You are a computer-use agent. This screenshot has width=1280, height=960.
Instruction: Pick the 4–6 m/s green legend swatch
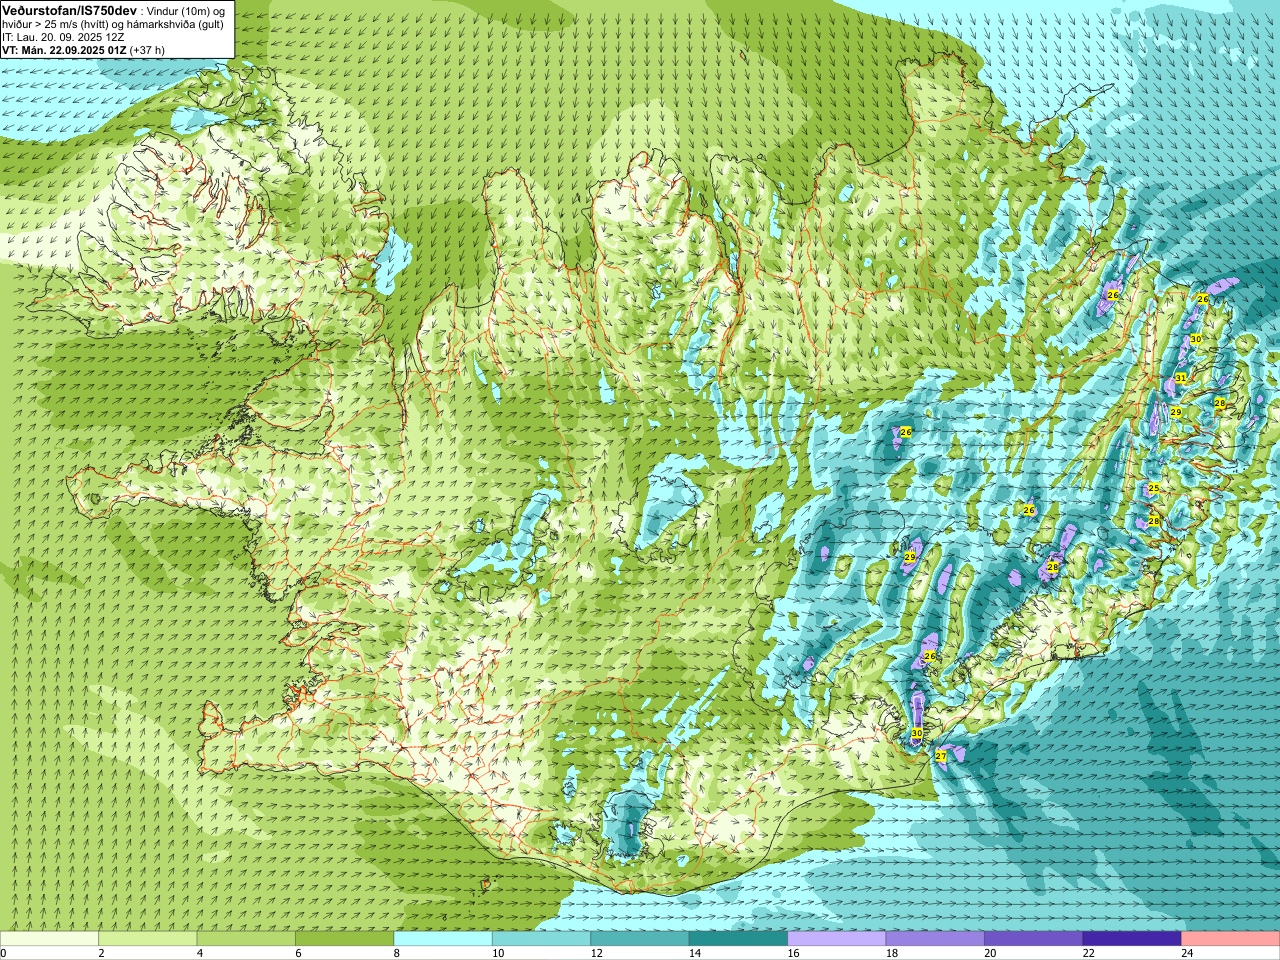pyautogui.click(x=246, y=939)
